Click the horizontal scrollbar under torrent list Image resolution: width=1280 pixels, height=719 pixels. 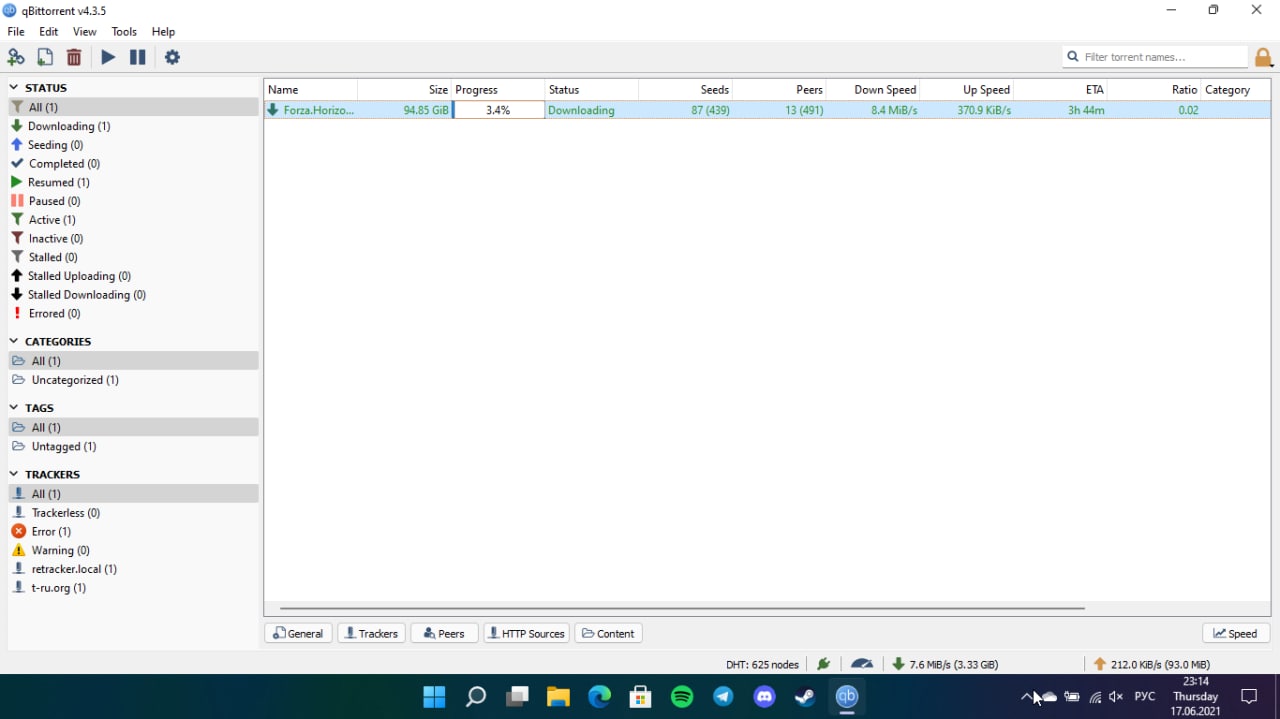(x=682, y=608)
